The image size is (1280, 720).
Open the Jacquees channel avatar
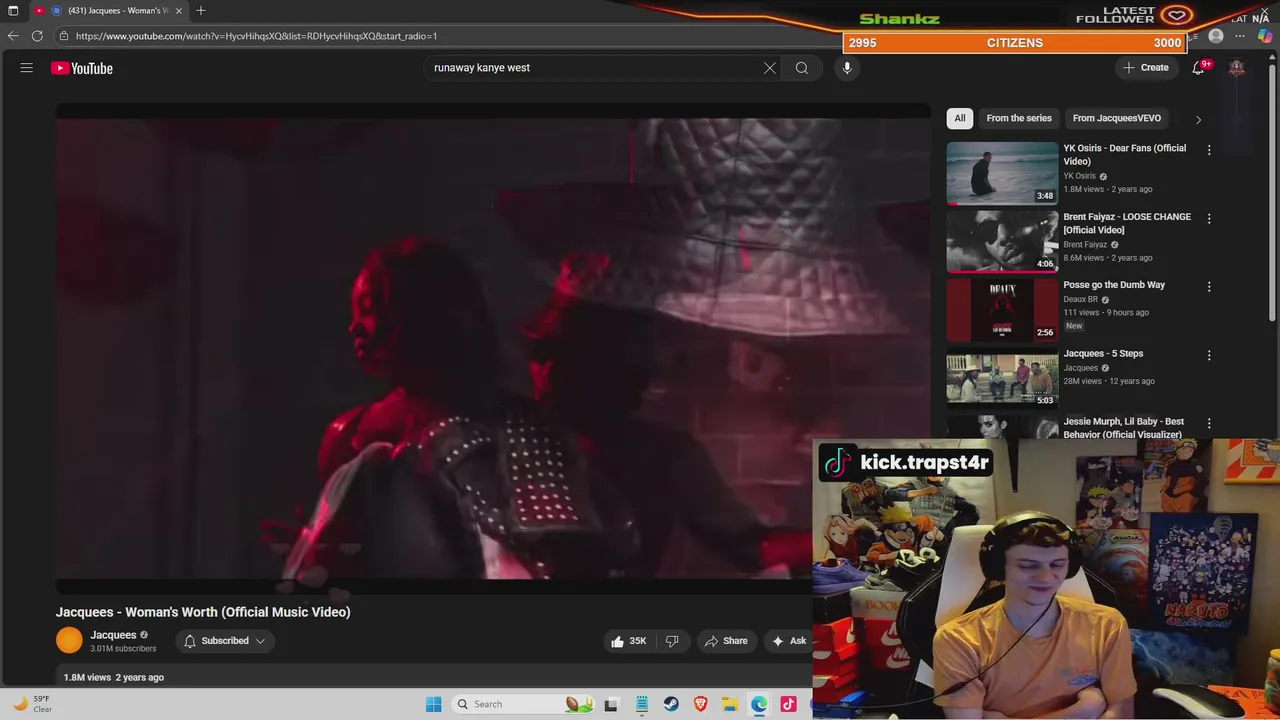pos(69,640)
